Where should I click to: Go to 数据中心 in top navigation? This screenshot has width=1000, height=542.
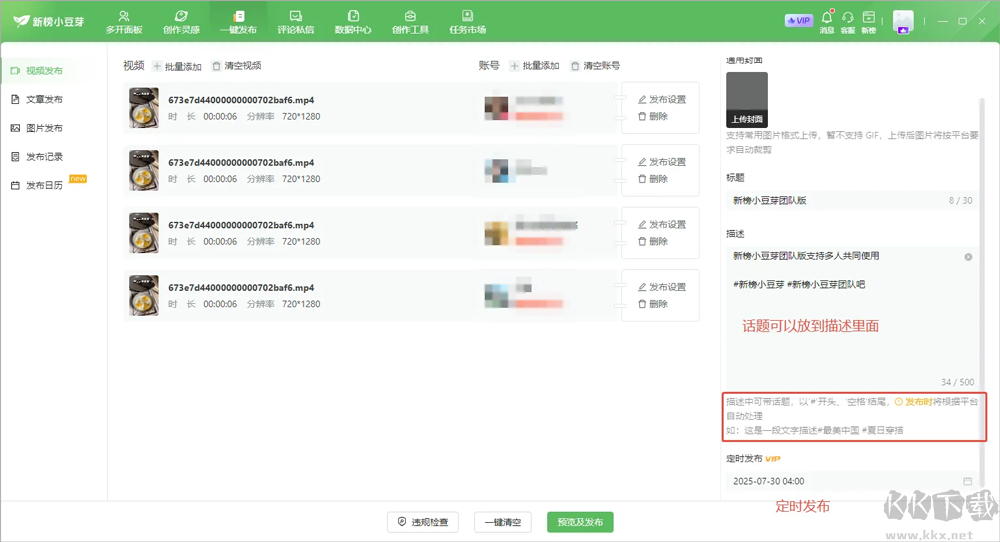pos(353,21)
